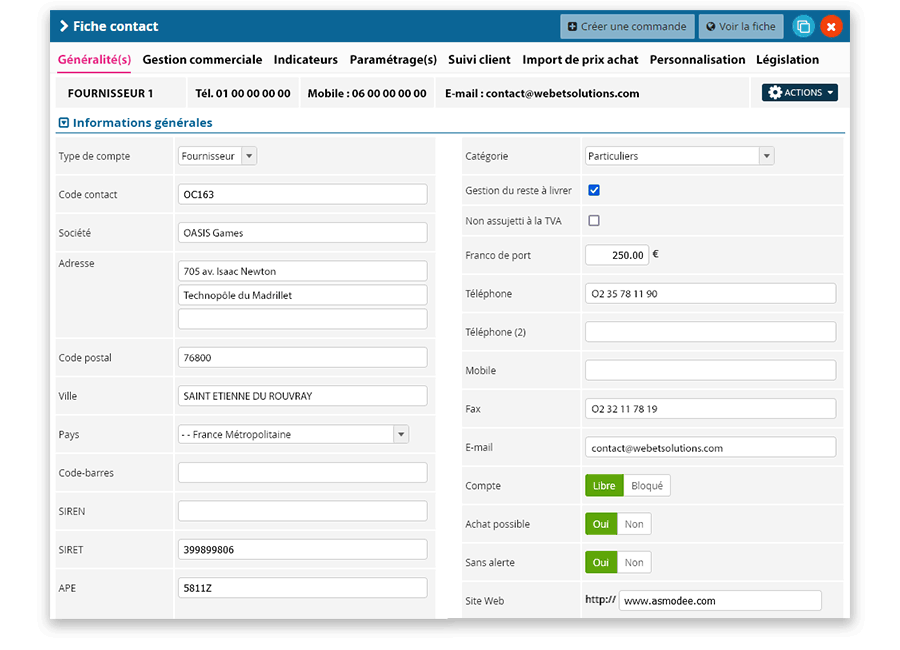Go to the Législation tab
The height and width of the screenshot is (650, 900).
(788, 60)
